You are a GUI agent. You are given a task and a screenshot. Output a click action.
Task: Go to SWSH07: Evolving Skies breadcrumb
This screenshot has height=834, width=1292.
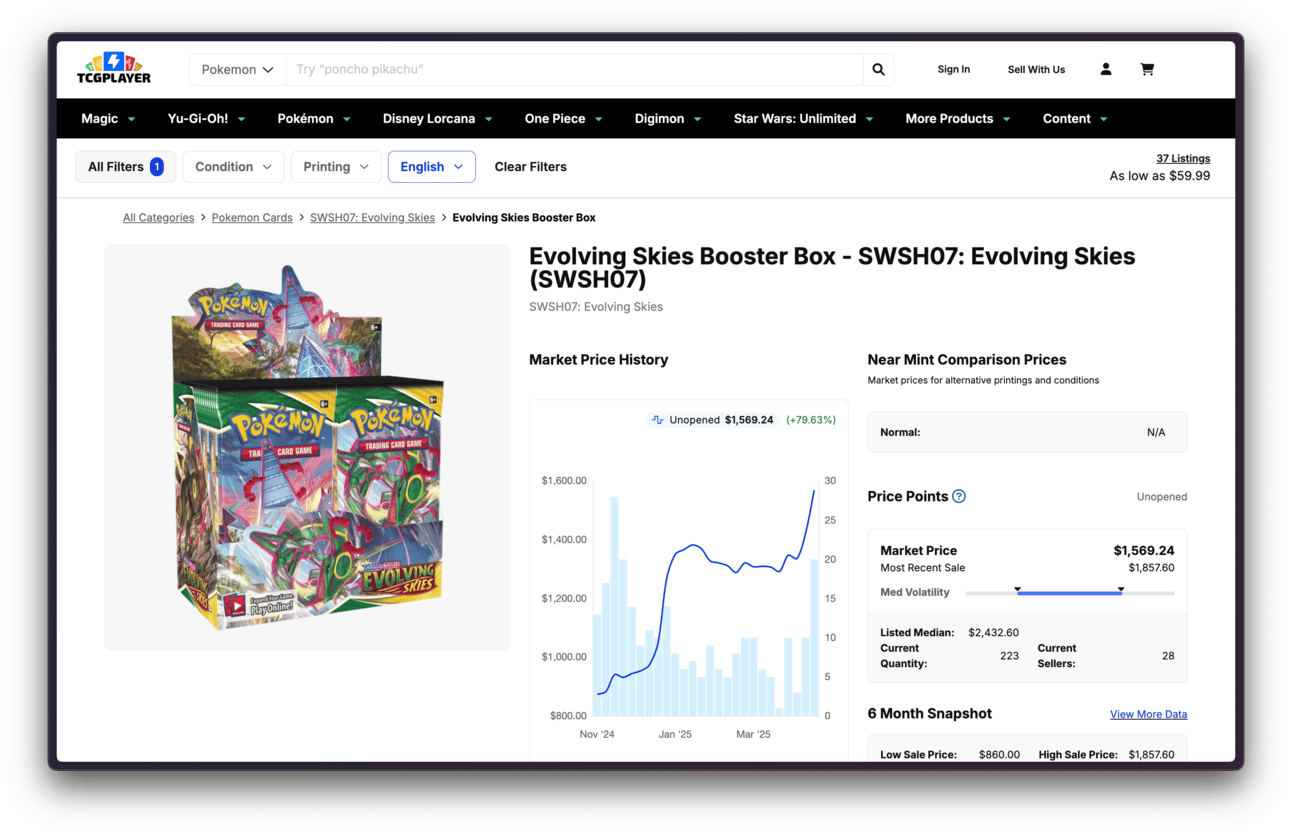372,218
